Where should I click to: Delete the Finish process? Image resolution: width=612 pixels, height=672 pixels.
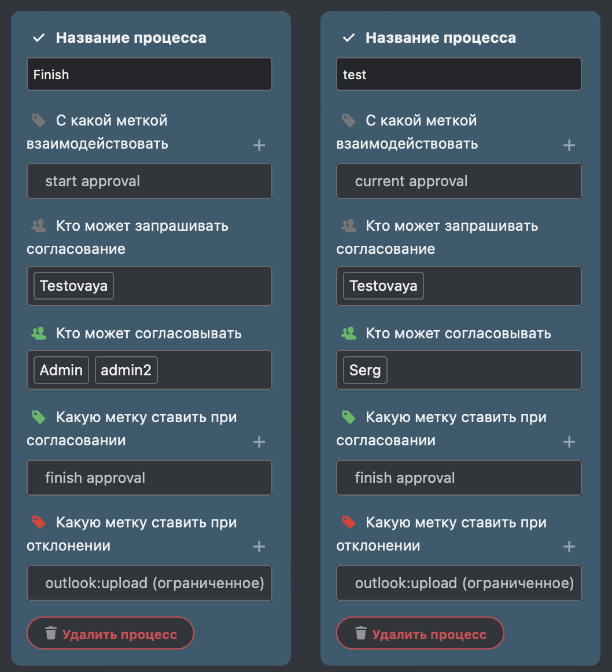click(111, 633)
